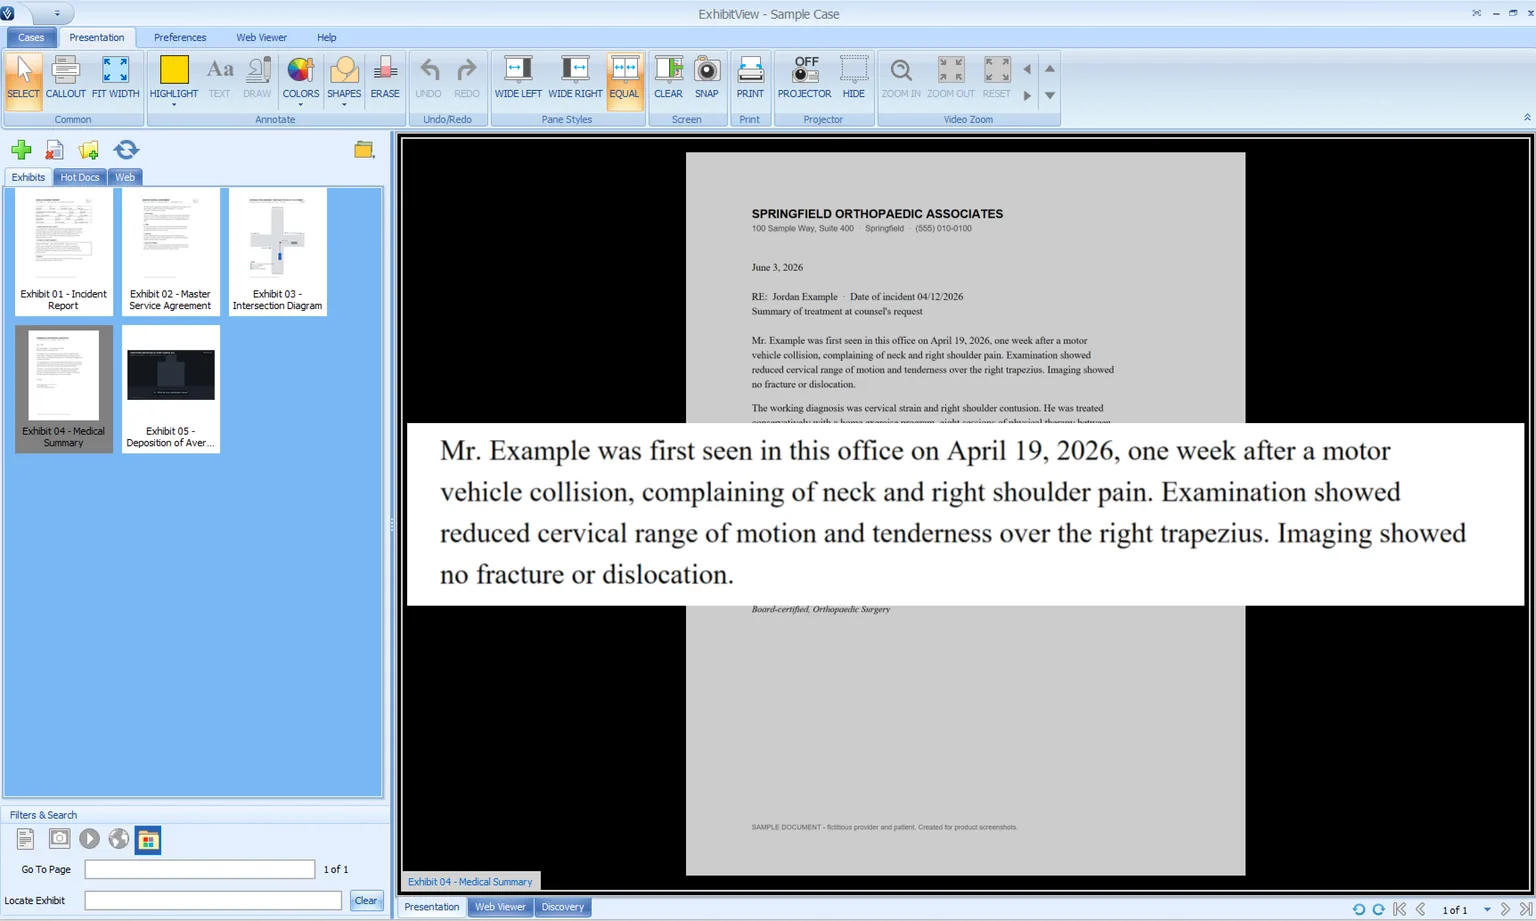Activate the Select pointer tool
1536x921 pixels.
(x=23, y=79)
